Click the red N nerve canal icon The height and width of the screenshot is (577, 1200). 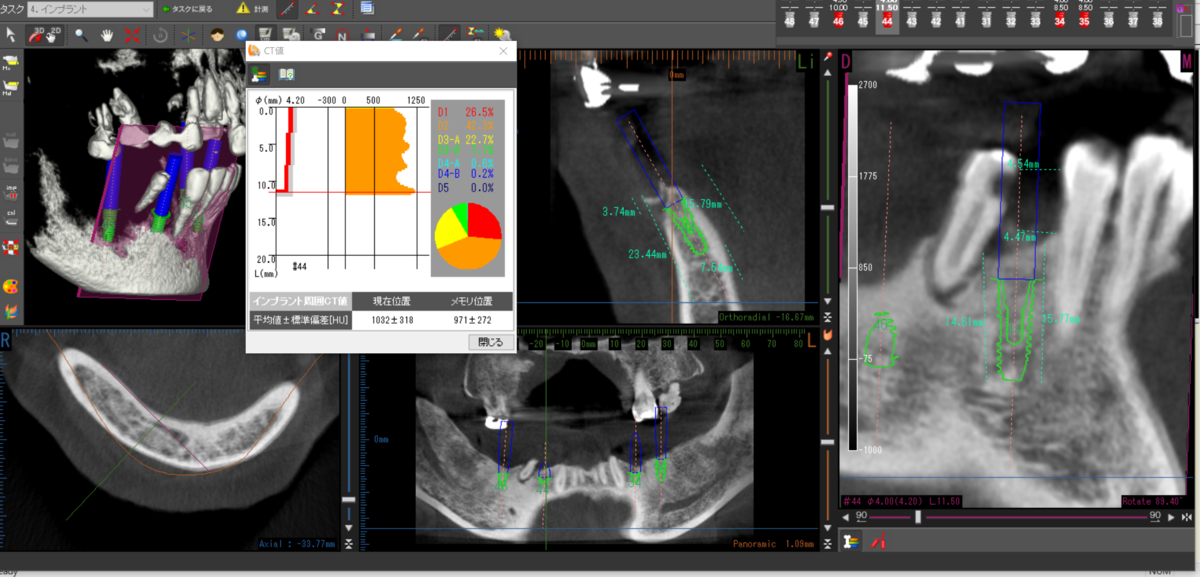(343, 35)
